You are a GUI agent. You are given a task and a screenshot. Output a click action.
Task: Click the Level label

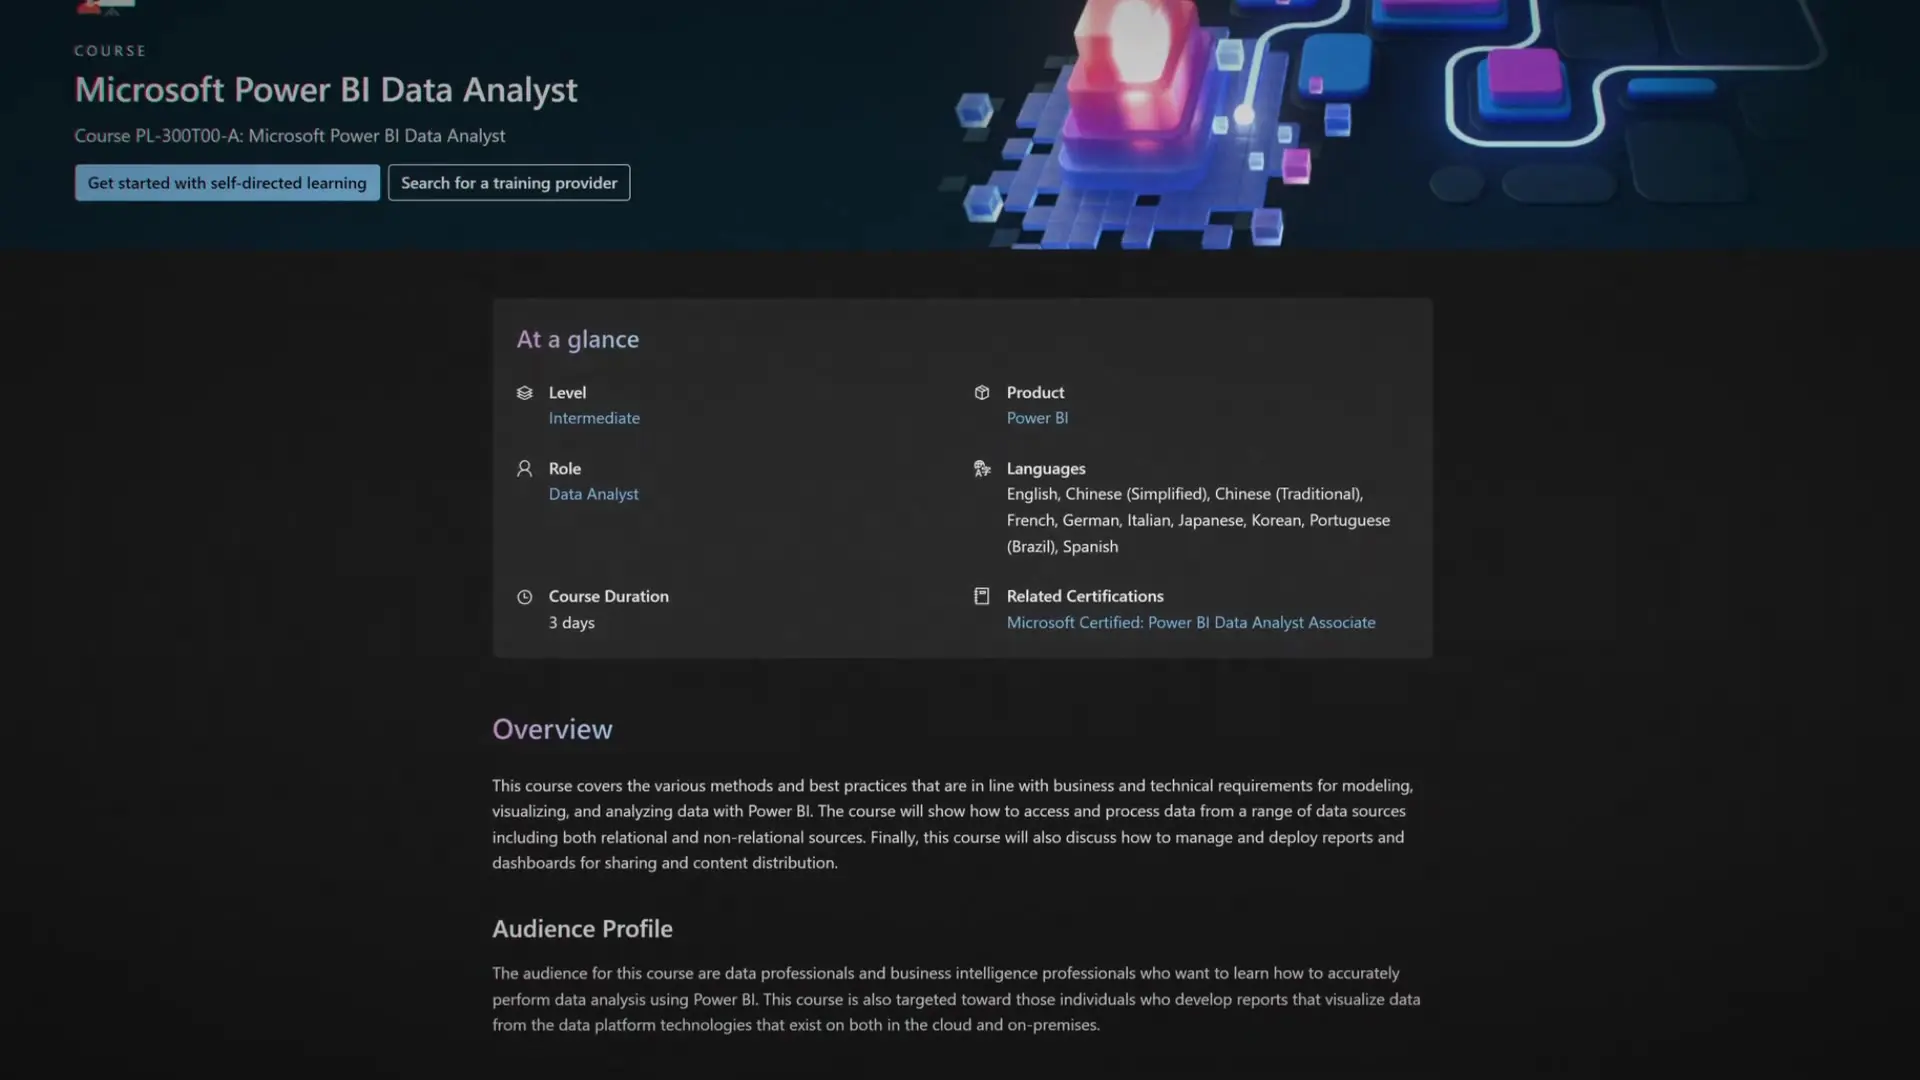567,393
